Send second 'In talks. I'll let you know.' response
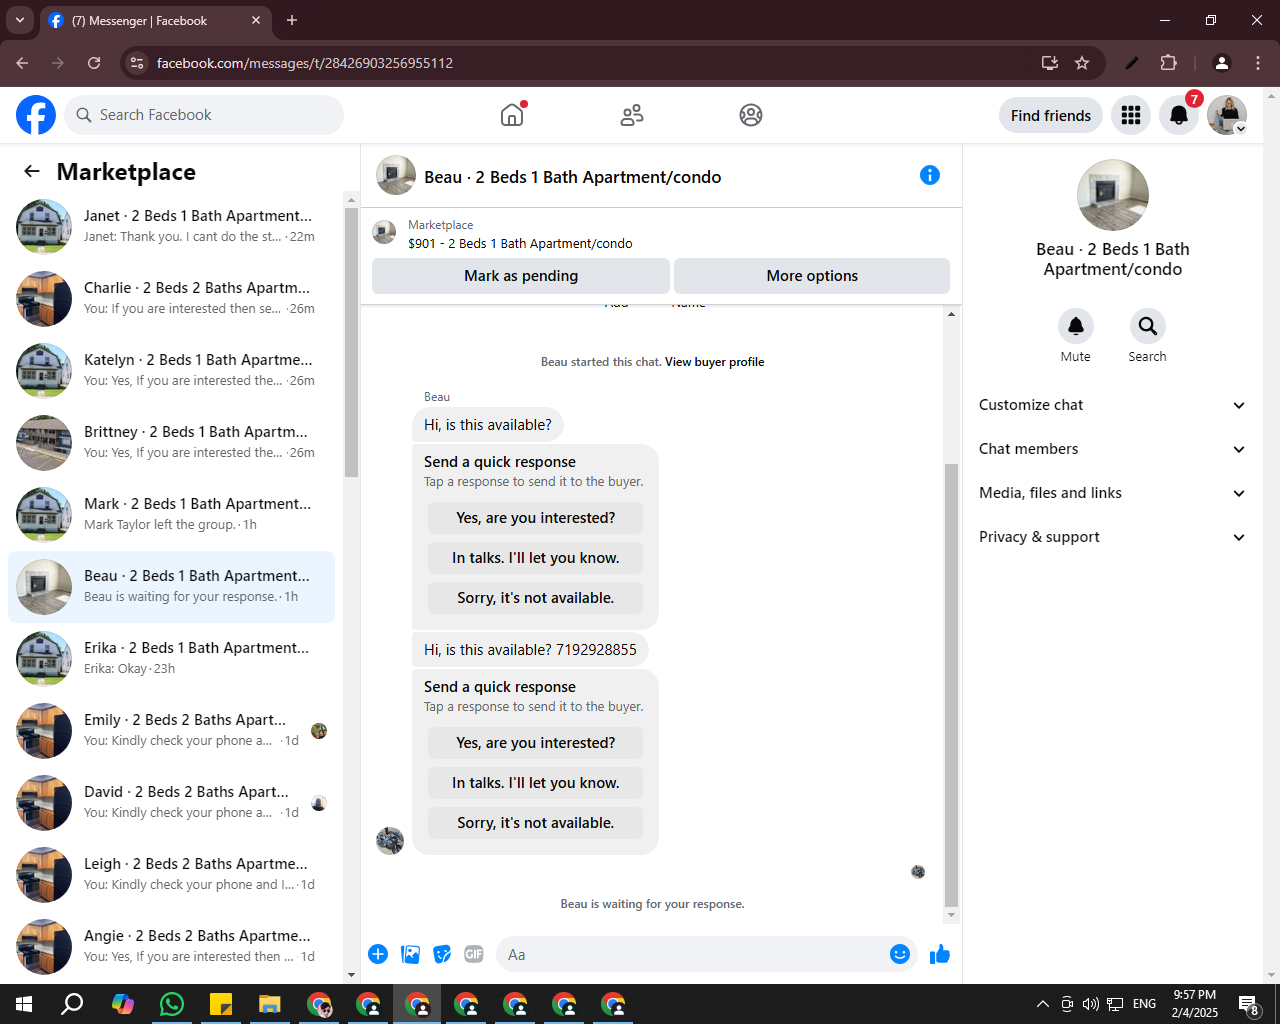 (536, 783)
